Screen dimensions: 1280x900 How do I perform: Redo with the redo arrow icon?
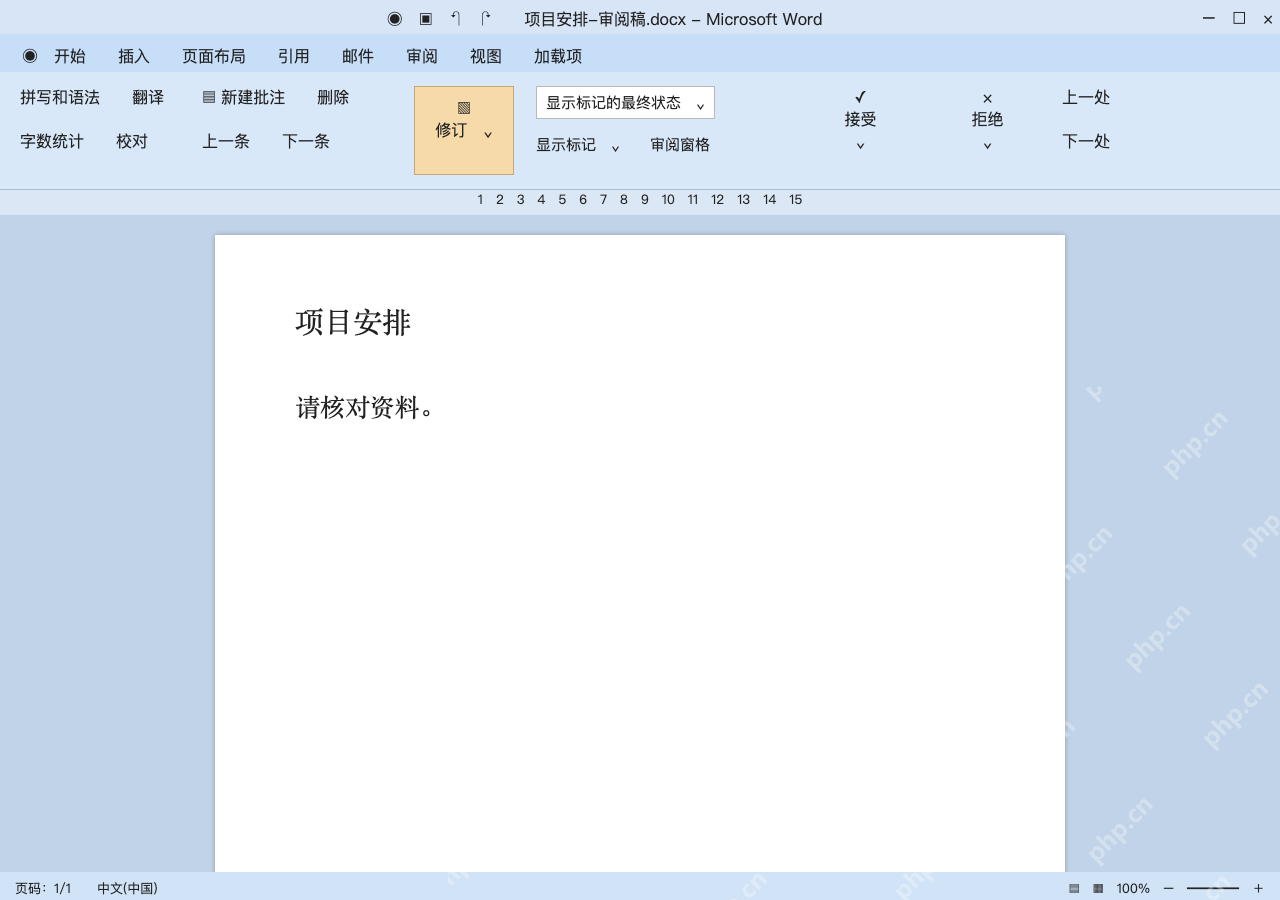pyautogui.click(x=486, y=19)
